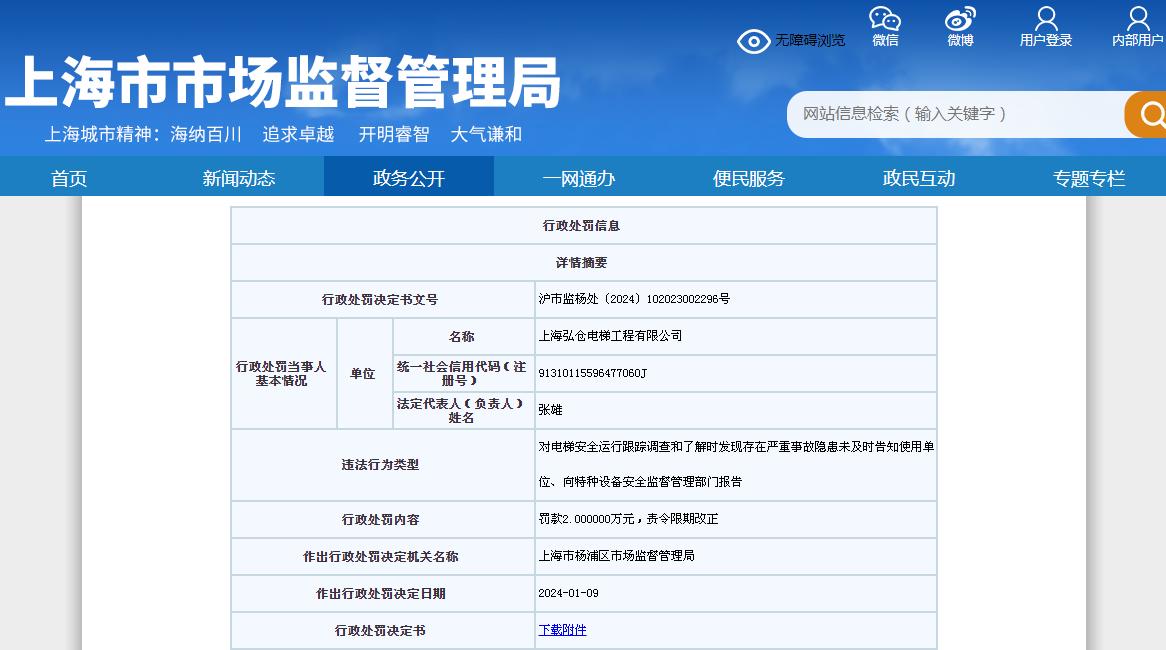The width and height of the screenshot is (1166, 650).
Task: Click the violation description starting 对电梯安全运行
Action: (x=736, y=465)
